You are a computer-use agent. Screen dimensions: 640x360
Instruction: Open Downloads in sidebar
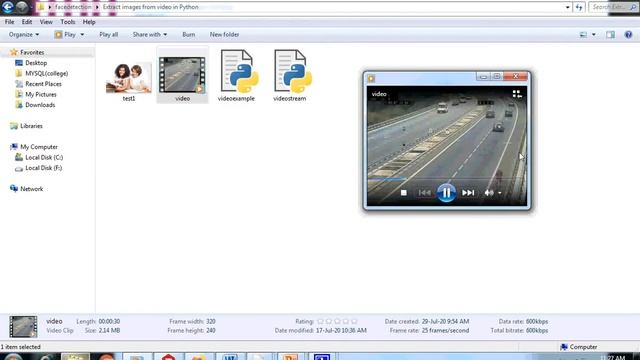(40, 105)
